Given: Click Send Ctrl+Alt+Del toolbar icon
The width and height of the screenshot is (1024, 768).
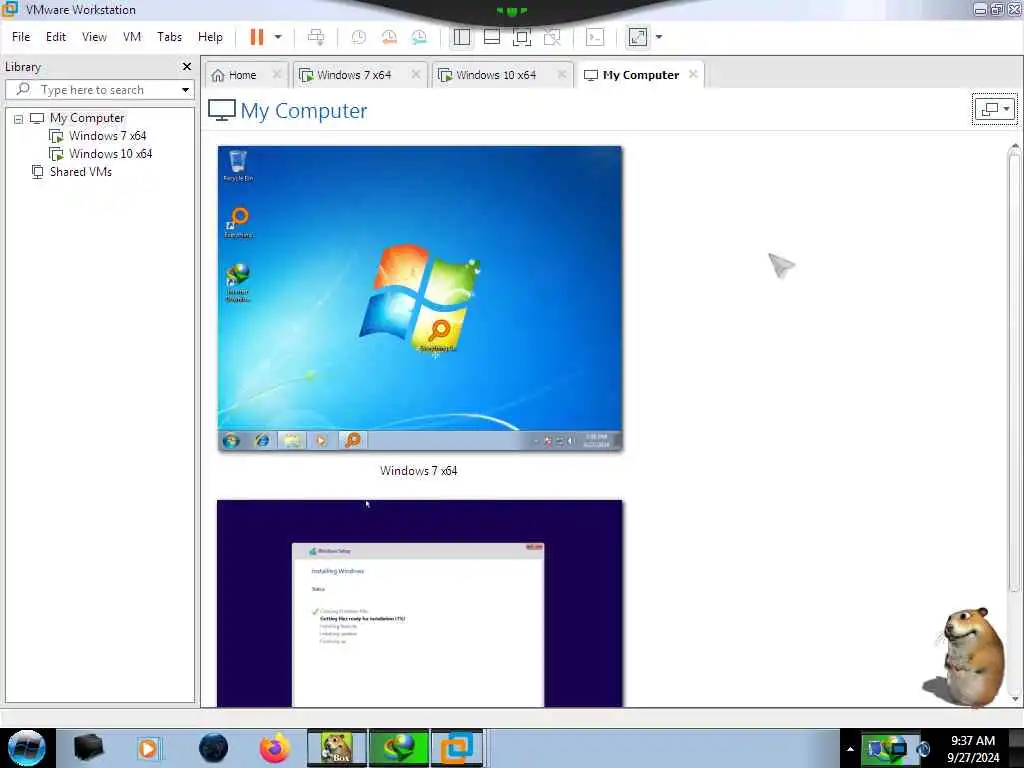Looking at the screenshot, I should (x=316, y=37).
